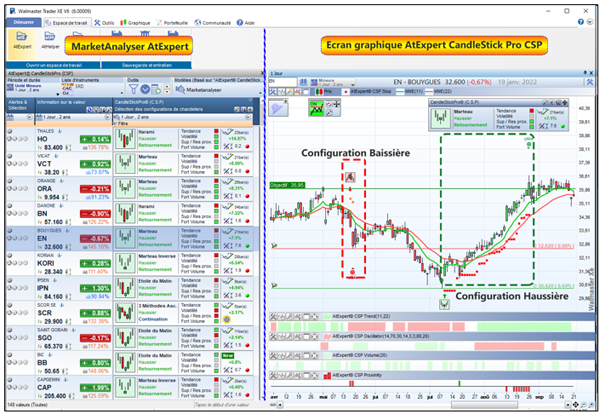Open the Liste d'instruments dropdown arrow
This screenshot has width=600, height=414.
pyautogui.click(x=122, y=93)
